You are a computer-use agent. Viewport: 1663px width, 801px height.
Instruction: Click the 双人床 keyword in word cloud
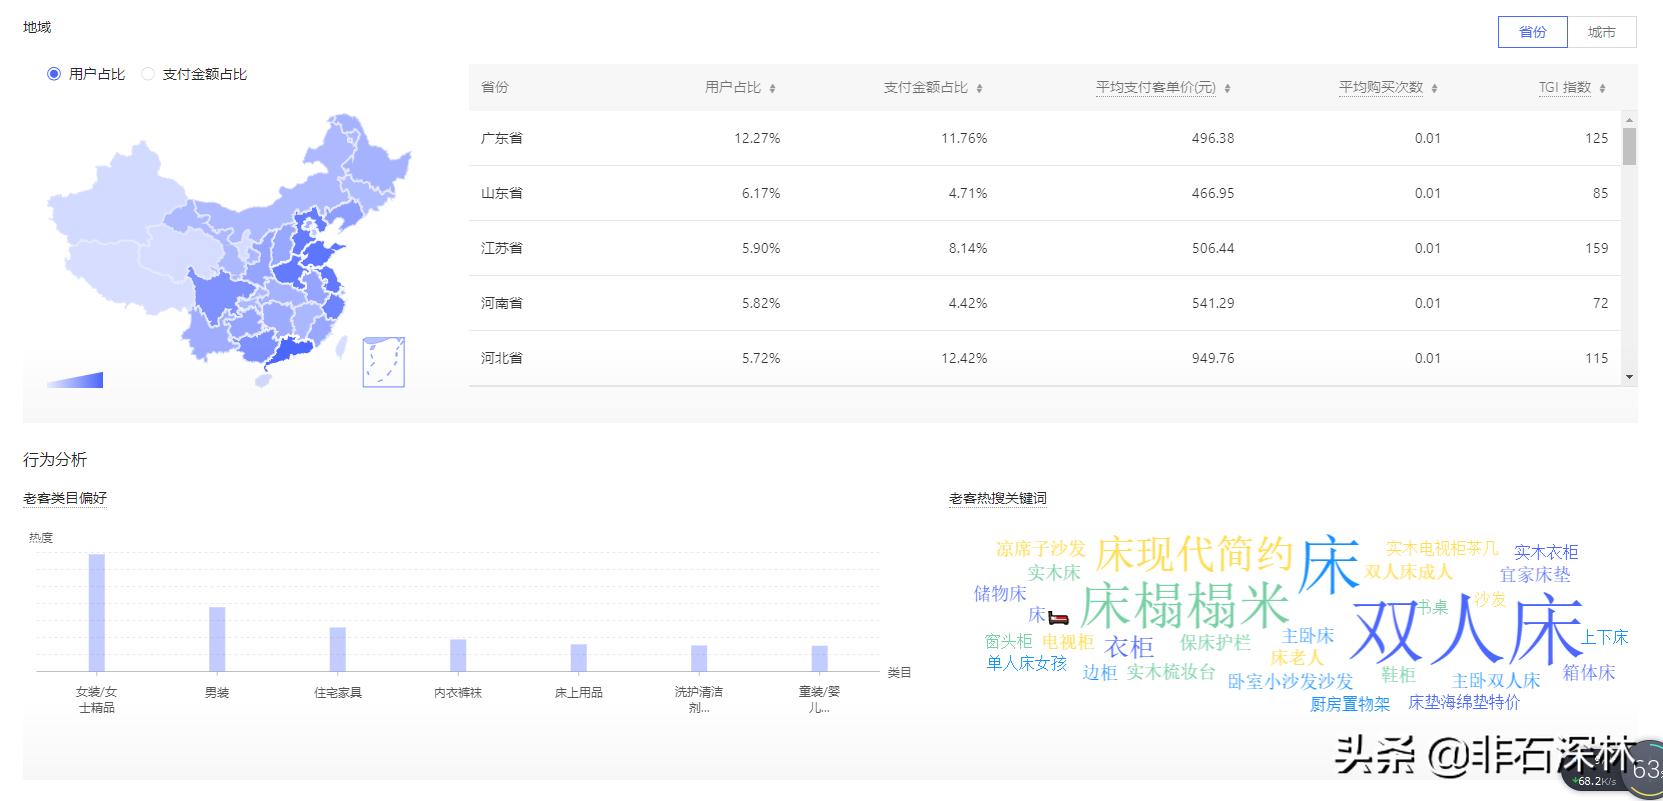1467,629
